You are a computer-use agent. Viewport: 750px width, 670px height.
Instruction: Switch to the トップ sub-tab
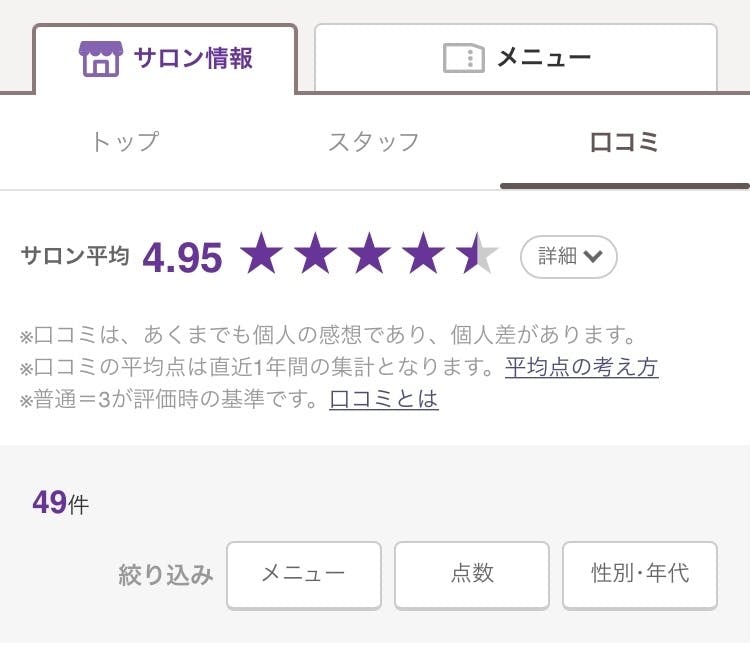coord(125,142)
